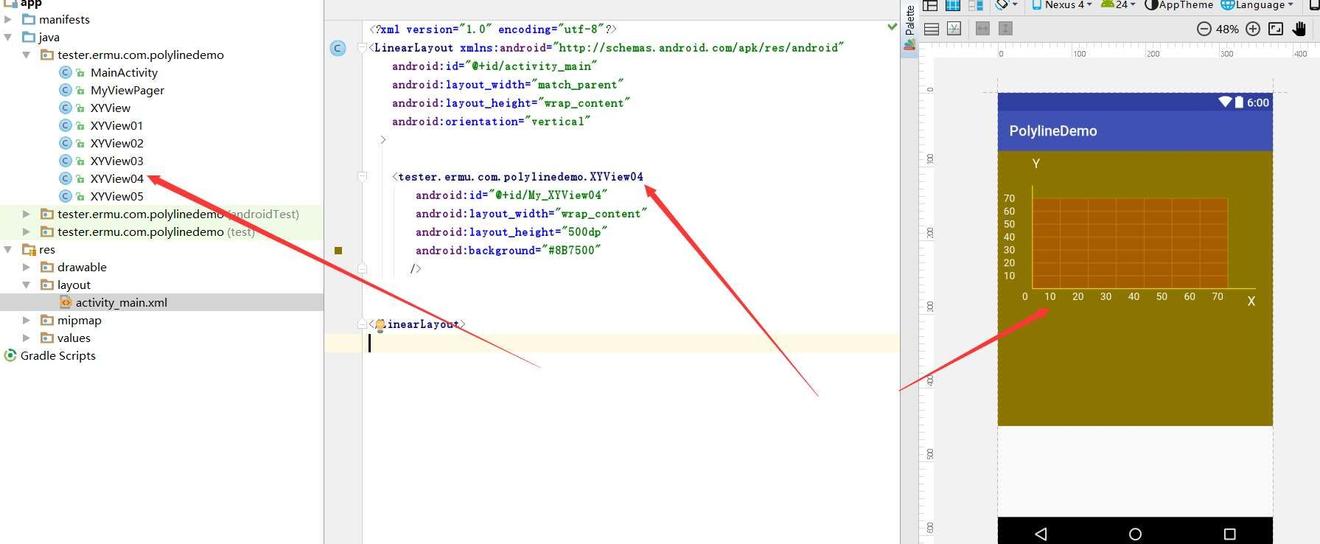The width and height of the screenshot is (1320, 544).
Task: Enable the pan hand tool
Action: pos(1300,29)
